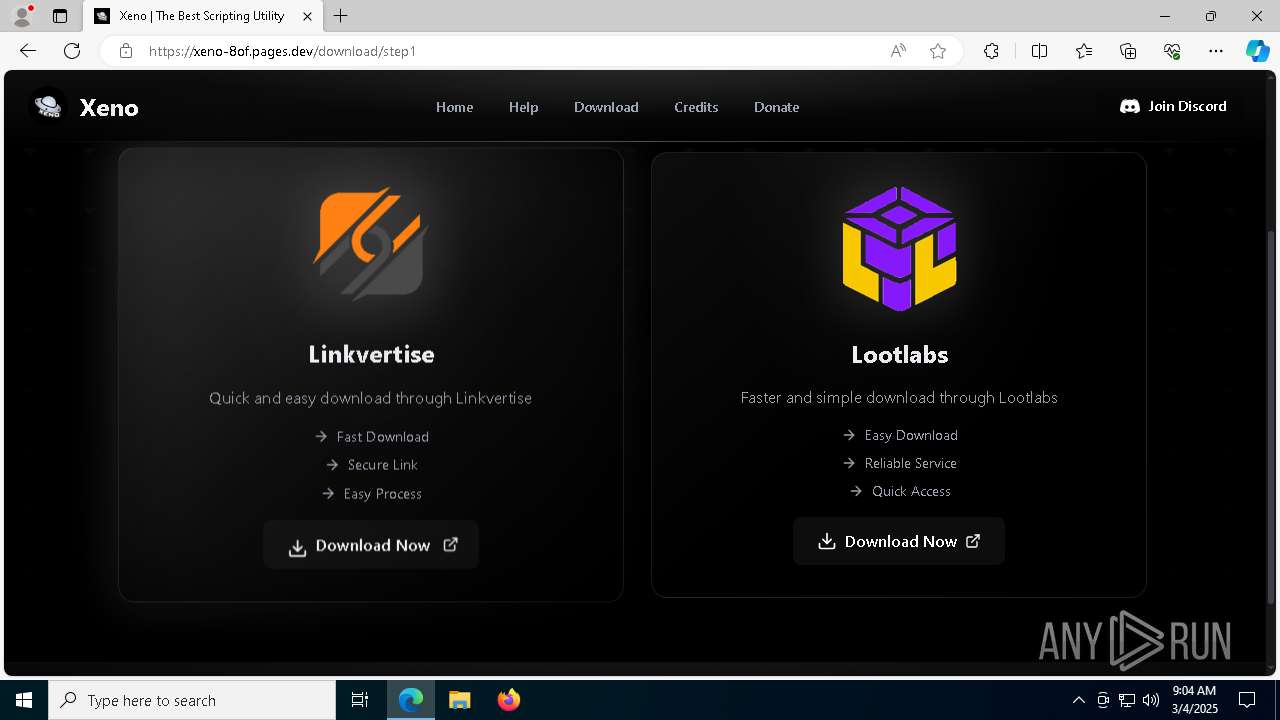Click Microsoft Edge taskbar icon
Screen dimensions: 1280x720
411,700
